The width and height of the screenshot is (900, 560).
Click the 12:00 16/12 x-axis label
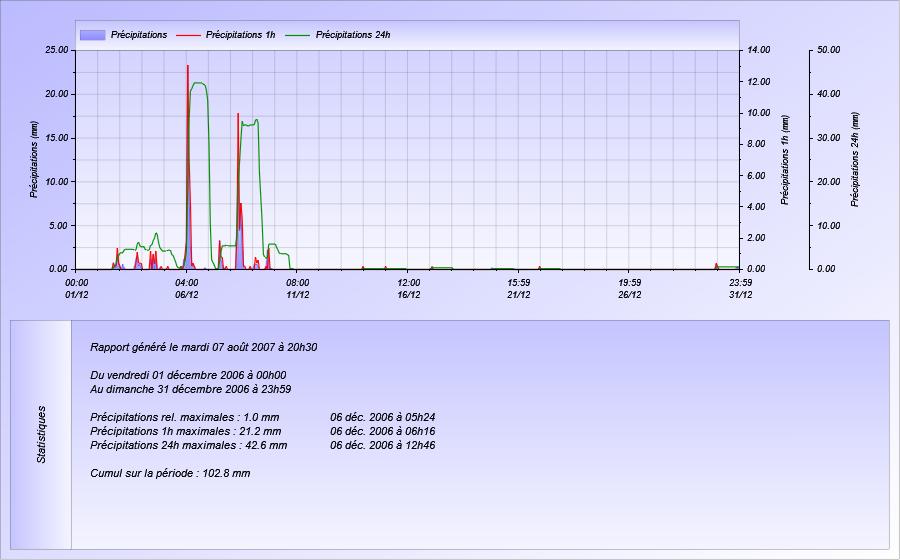click(409, 289)
